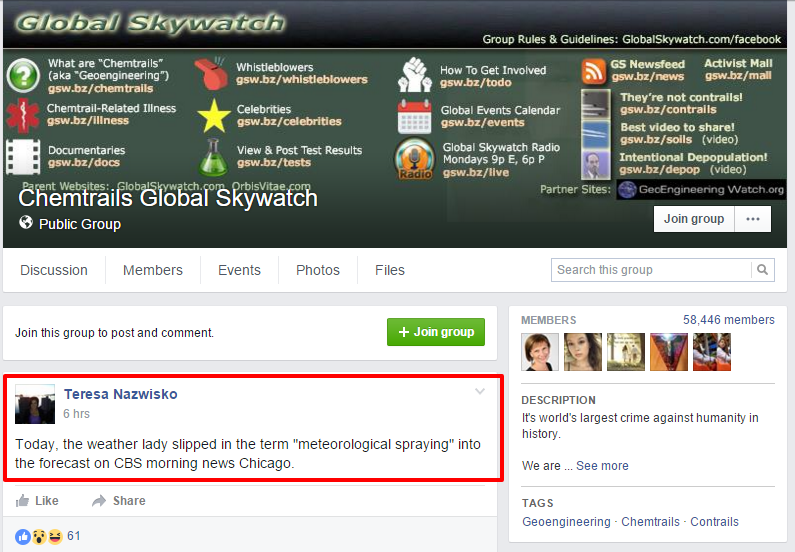
Task: Open the third member photo of a couple outdoors
Action: [626, 352]
